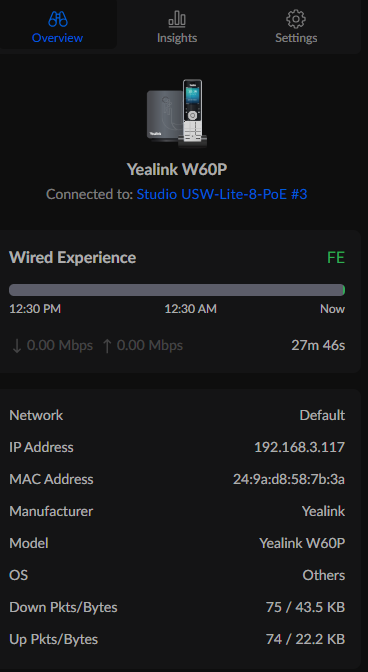Click the green FE status label

click(x=336, y=258)
